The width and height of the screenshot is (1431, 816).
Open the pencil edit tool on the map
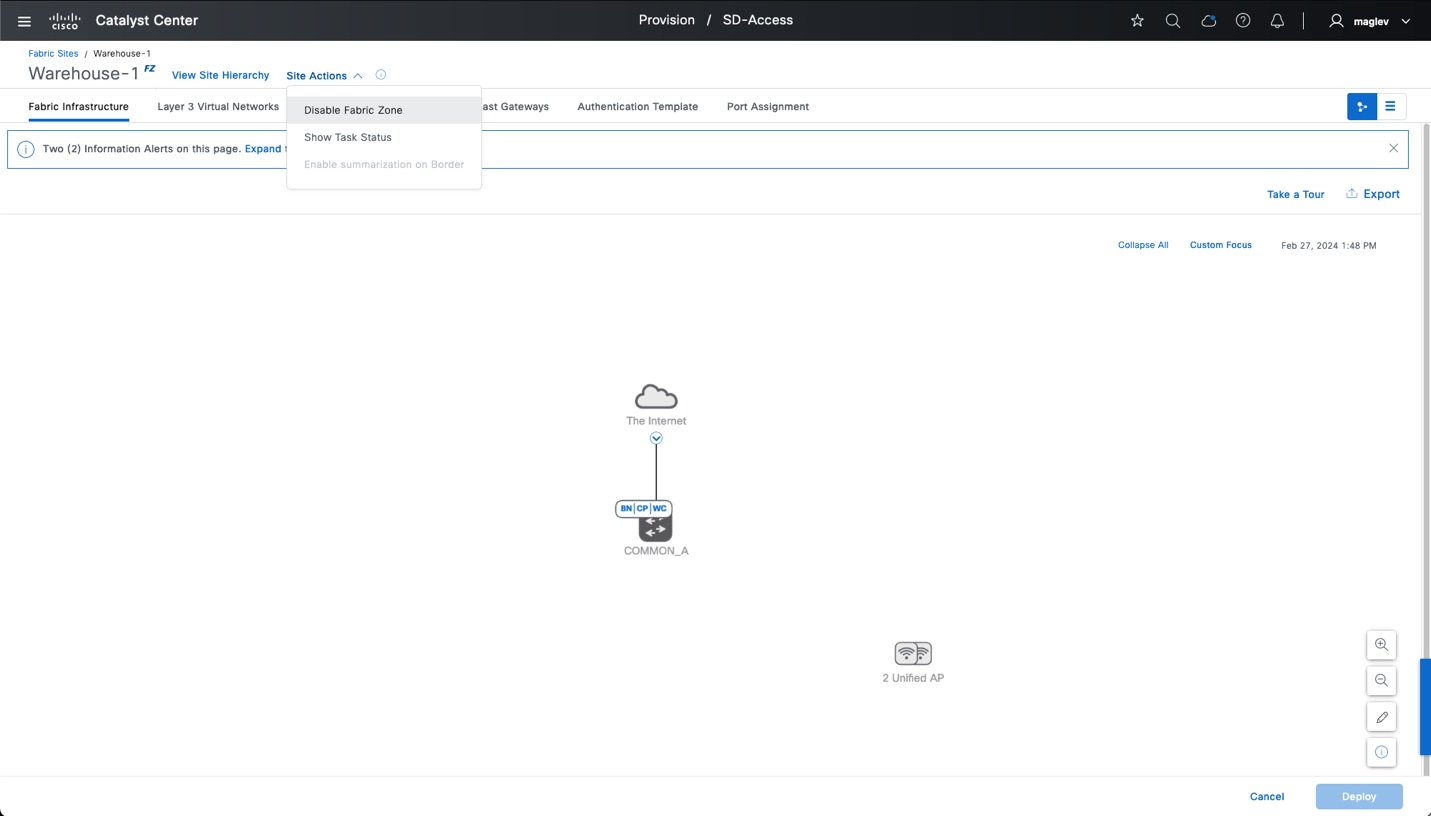(x=1381, y=717)
